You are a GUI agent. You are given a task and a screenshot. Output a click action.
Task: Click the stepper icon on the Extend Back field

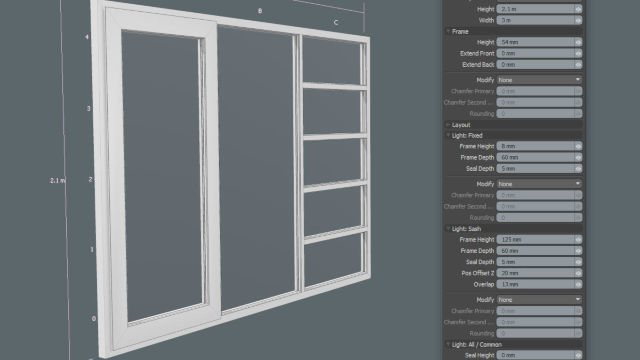(x=578, y=64)
